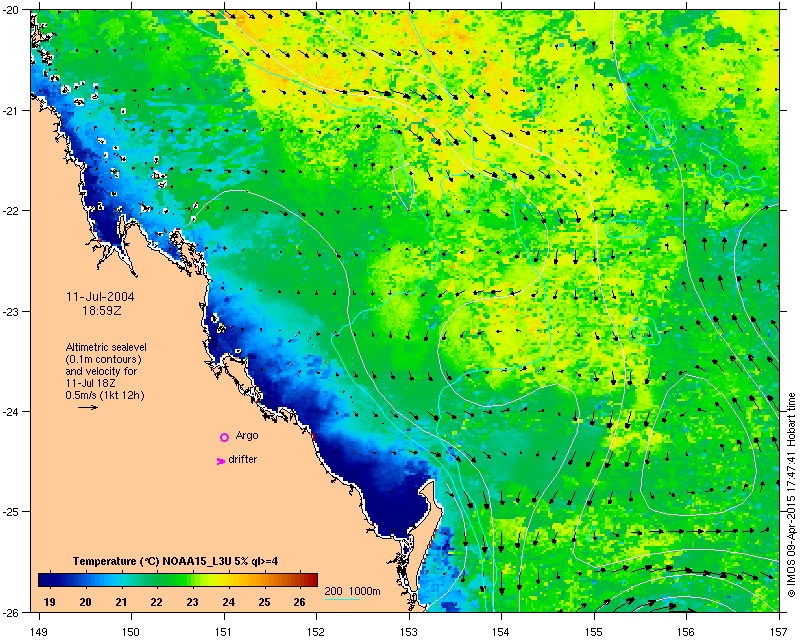Click the 'Temperature (°C) NOAA15_L3U' colorbar title

(175, 561)
